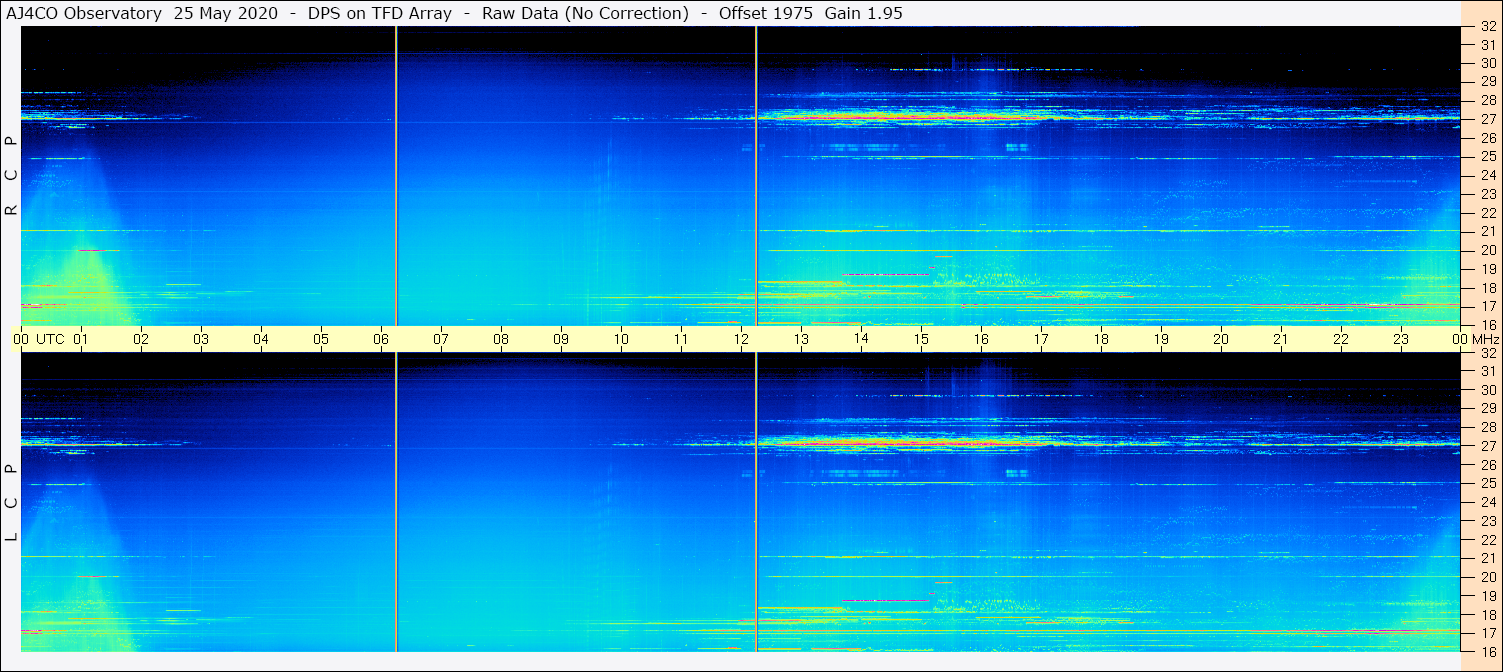This screenshot has height=672, width=1503.
Task: Click the 'UTC' label on the time axis
Action: coord(51,339)
